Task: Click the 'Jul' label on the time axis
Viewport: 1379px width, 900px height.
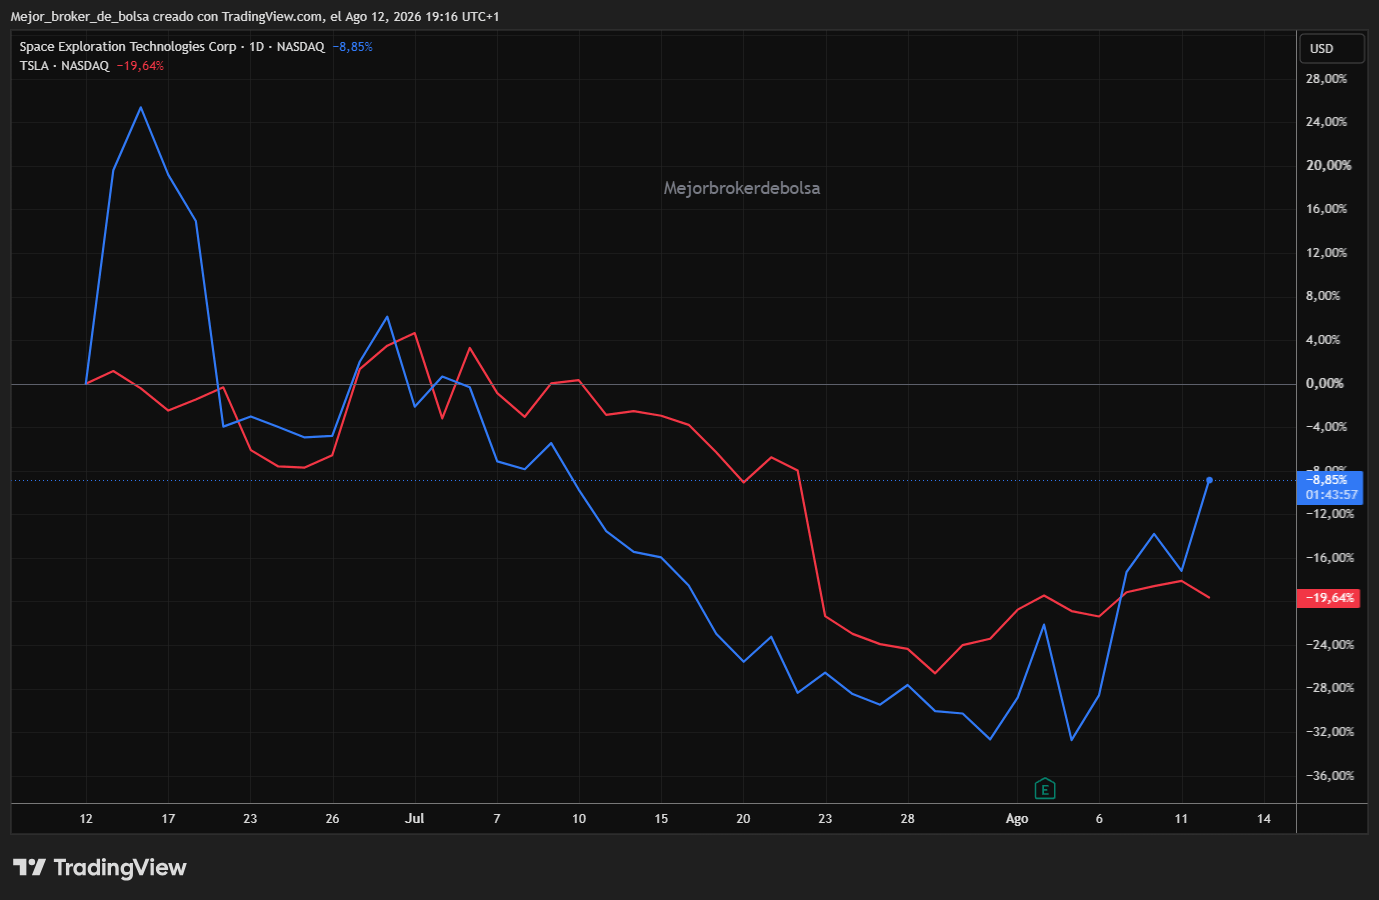Action: 414,819
